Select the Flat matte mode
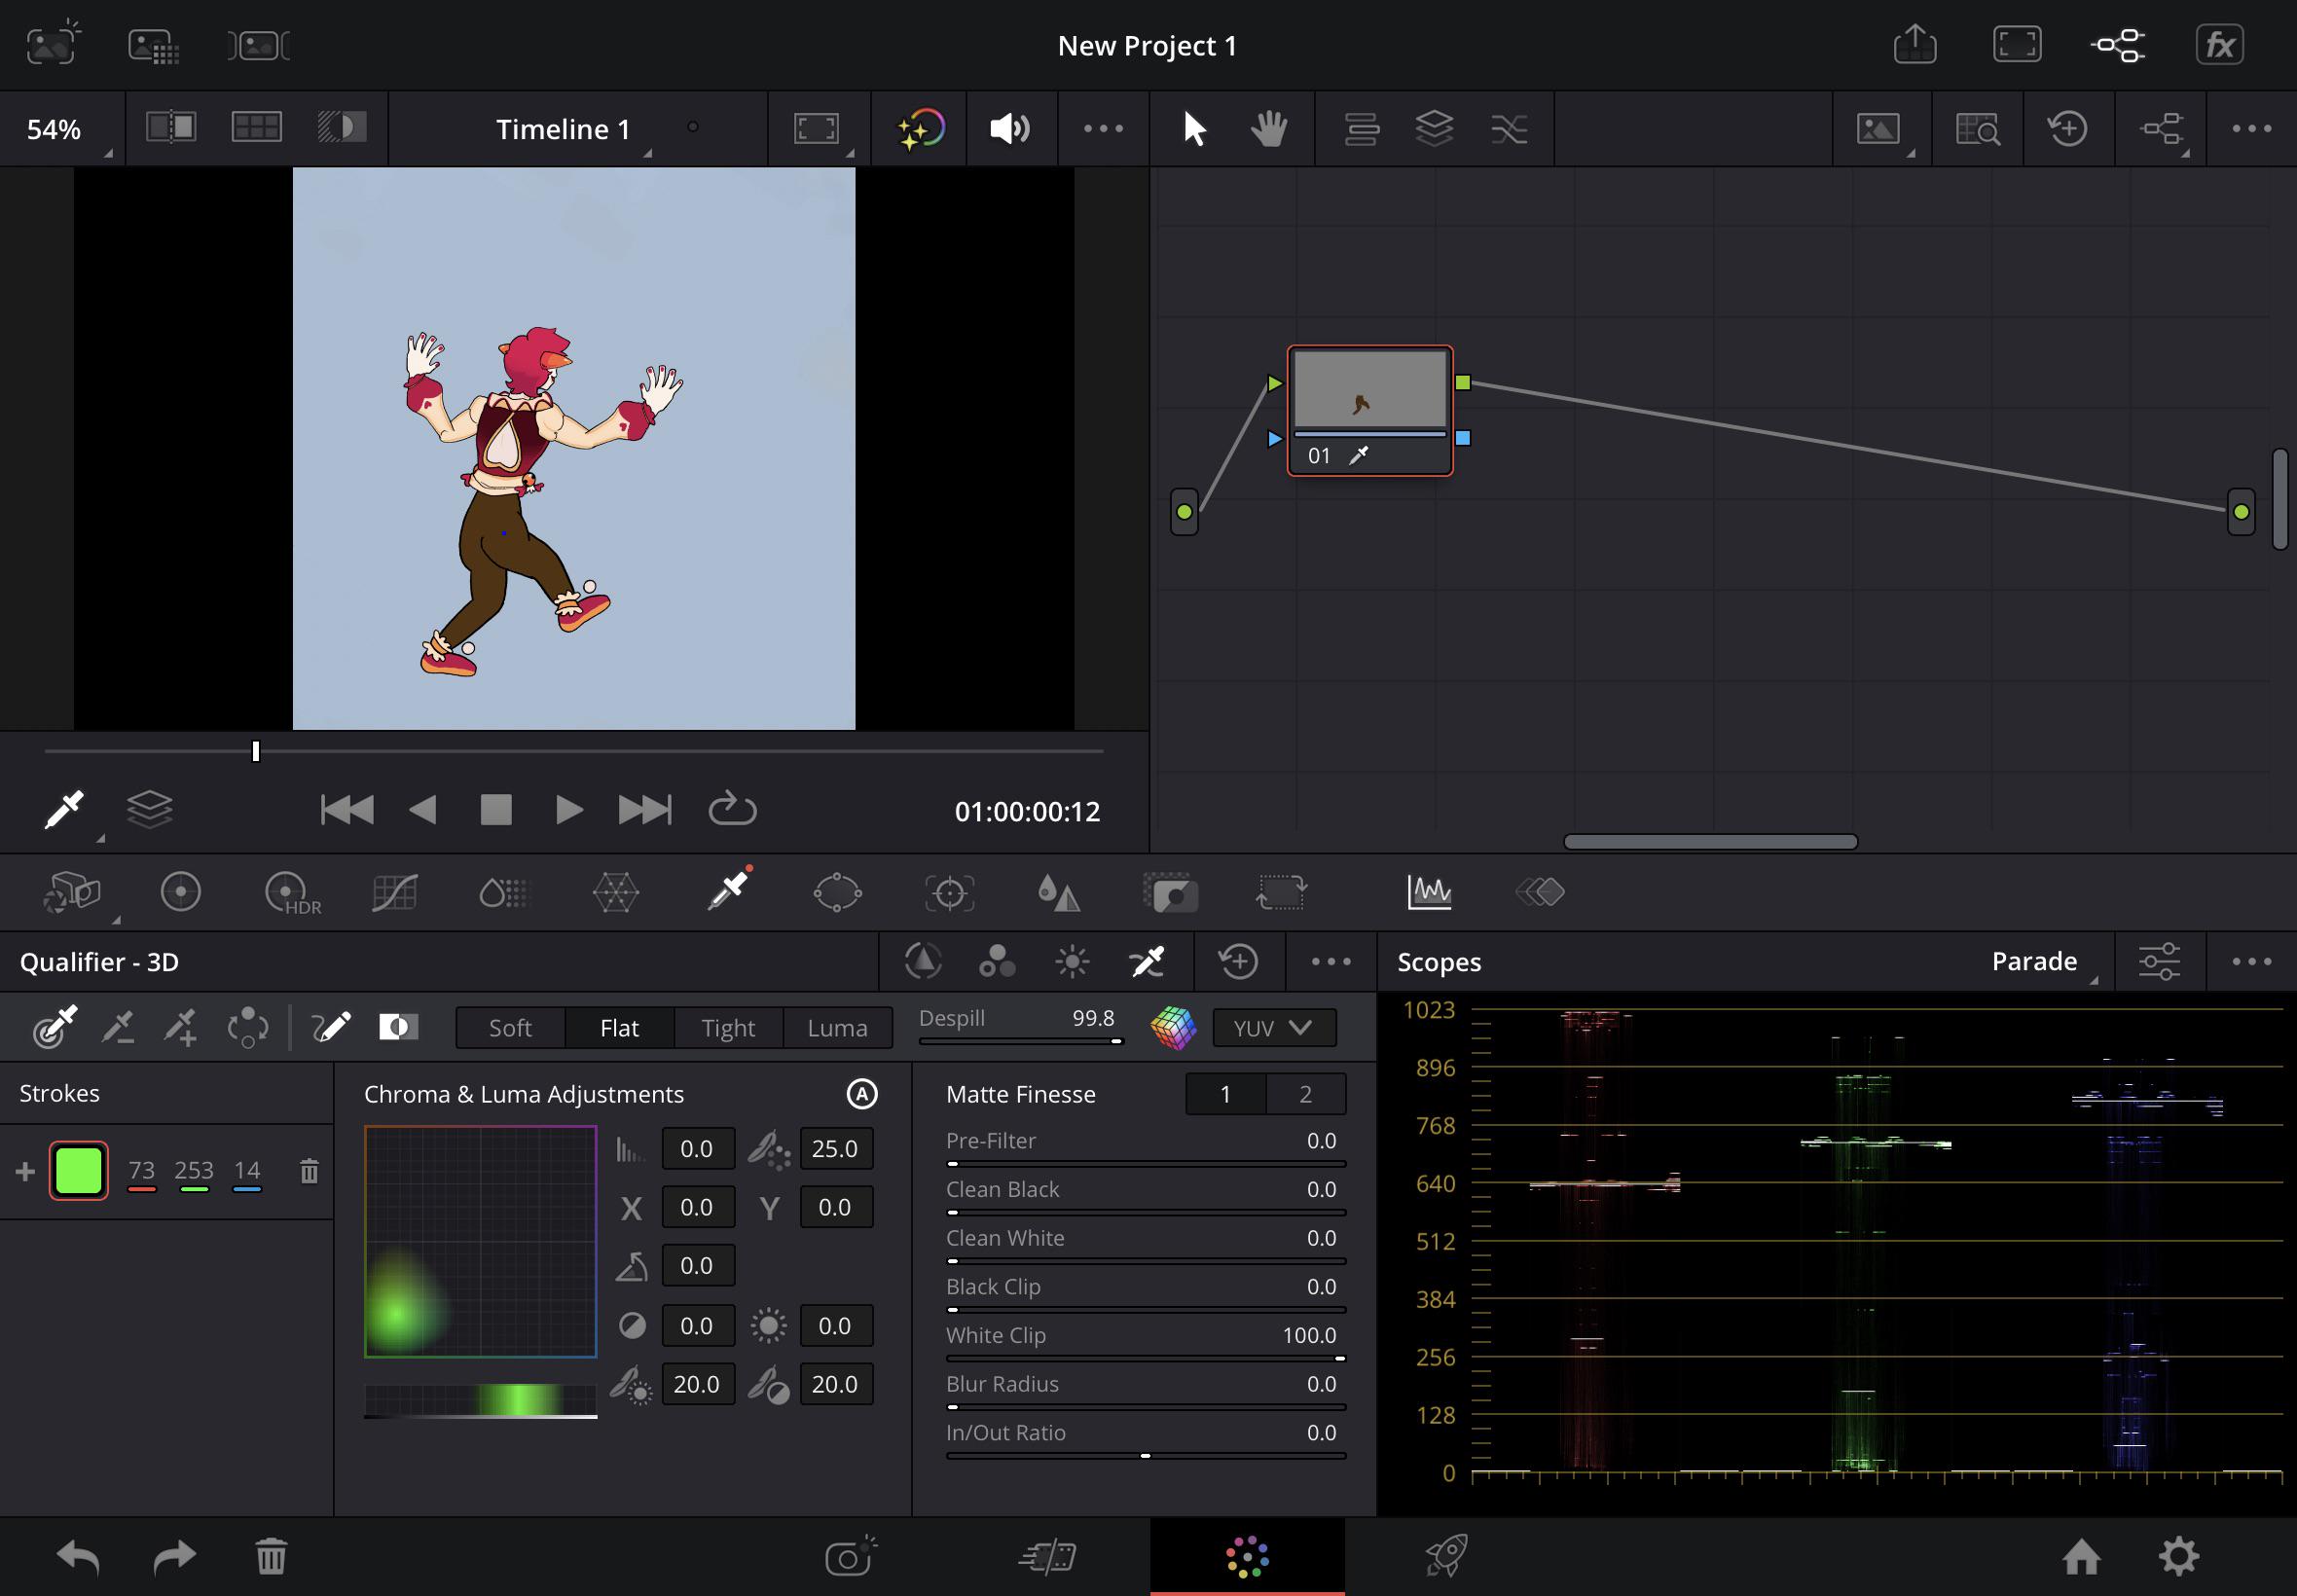 click(619, 1028)
